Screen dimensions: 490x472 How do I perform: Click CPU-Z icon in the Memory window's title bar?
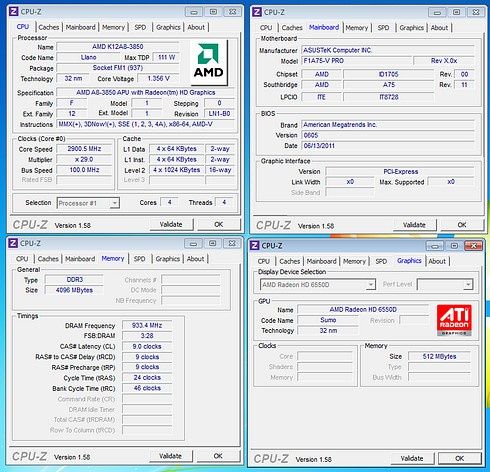tap(13, 243)
